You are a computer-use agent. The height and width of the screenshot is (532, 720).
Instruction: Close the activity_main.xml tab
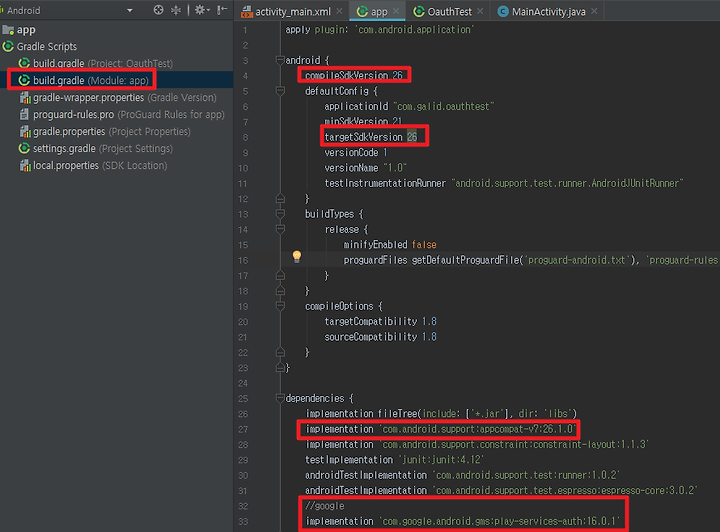click(339, 11)
